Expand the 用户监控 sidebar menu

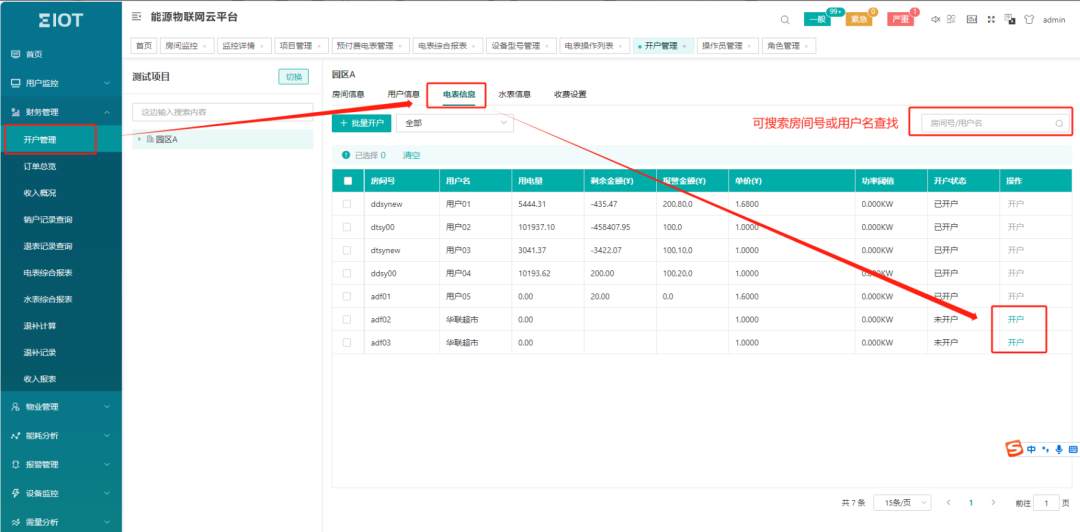click(61, 83)
